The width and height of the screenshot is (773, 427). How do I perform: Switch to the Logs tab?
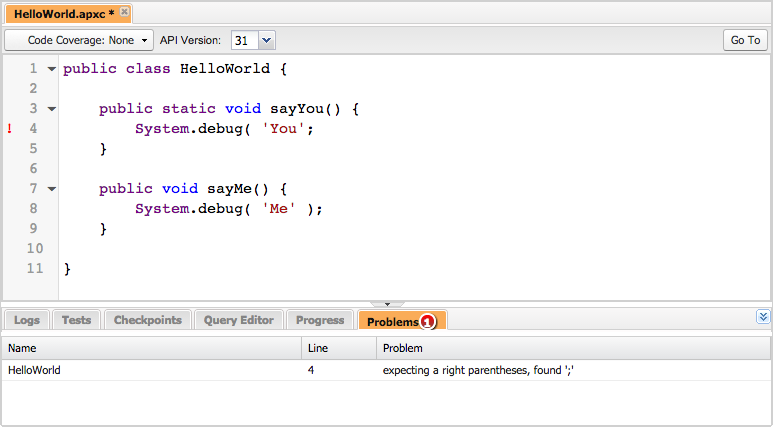27,320
